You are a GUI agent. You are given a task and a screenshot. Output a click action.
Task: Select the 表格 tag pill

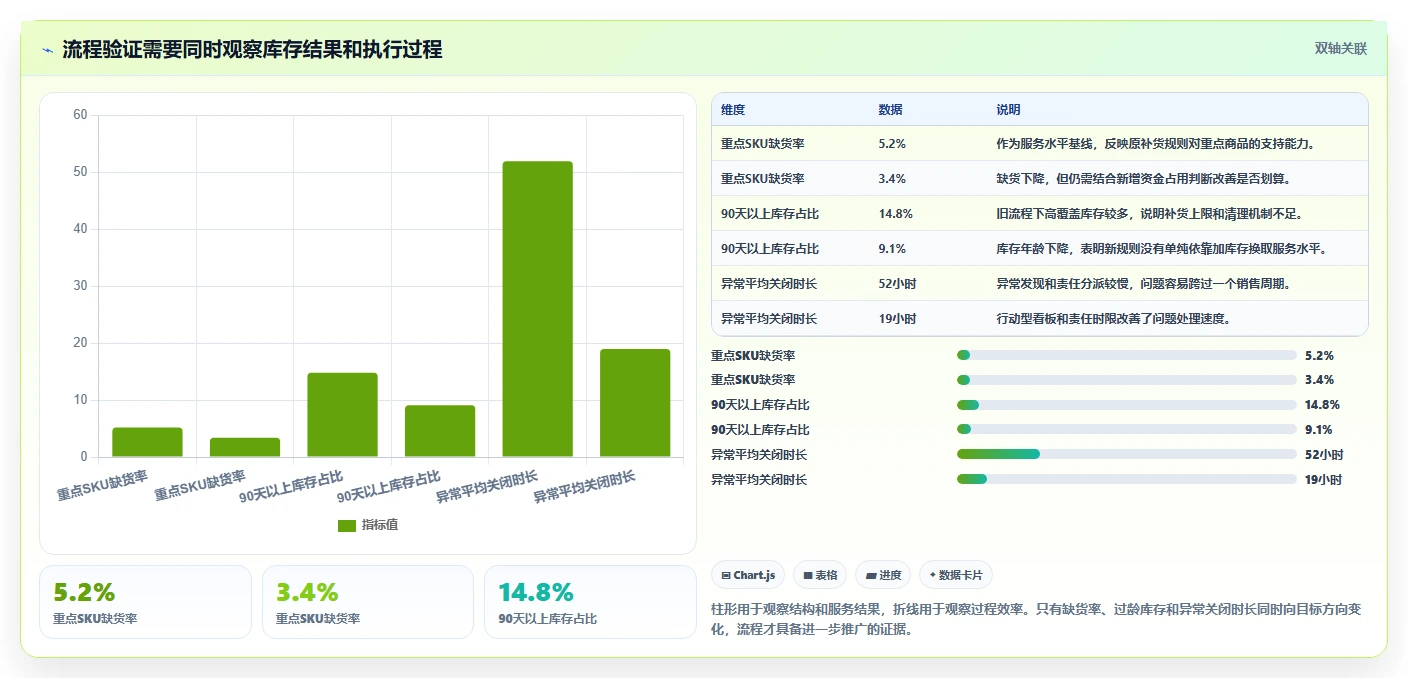click(x=820, y=575)
